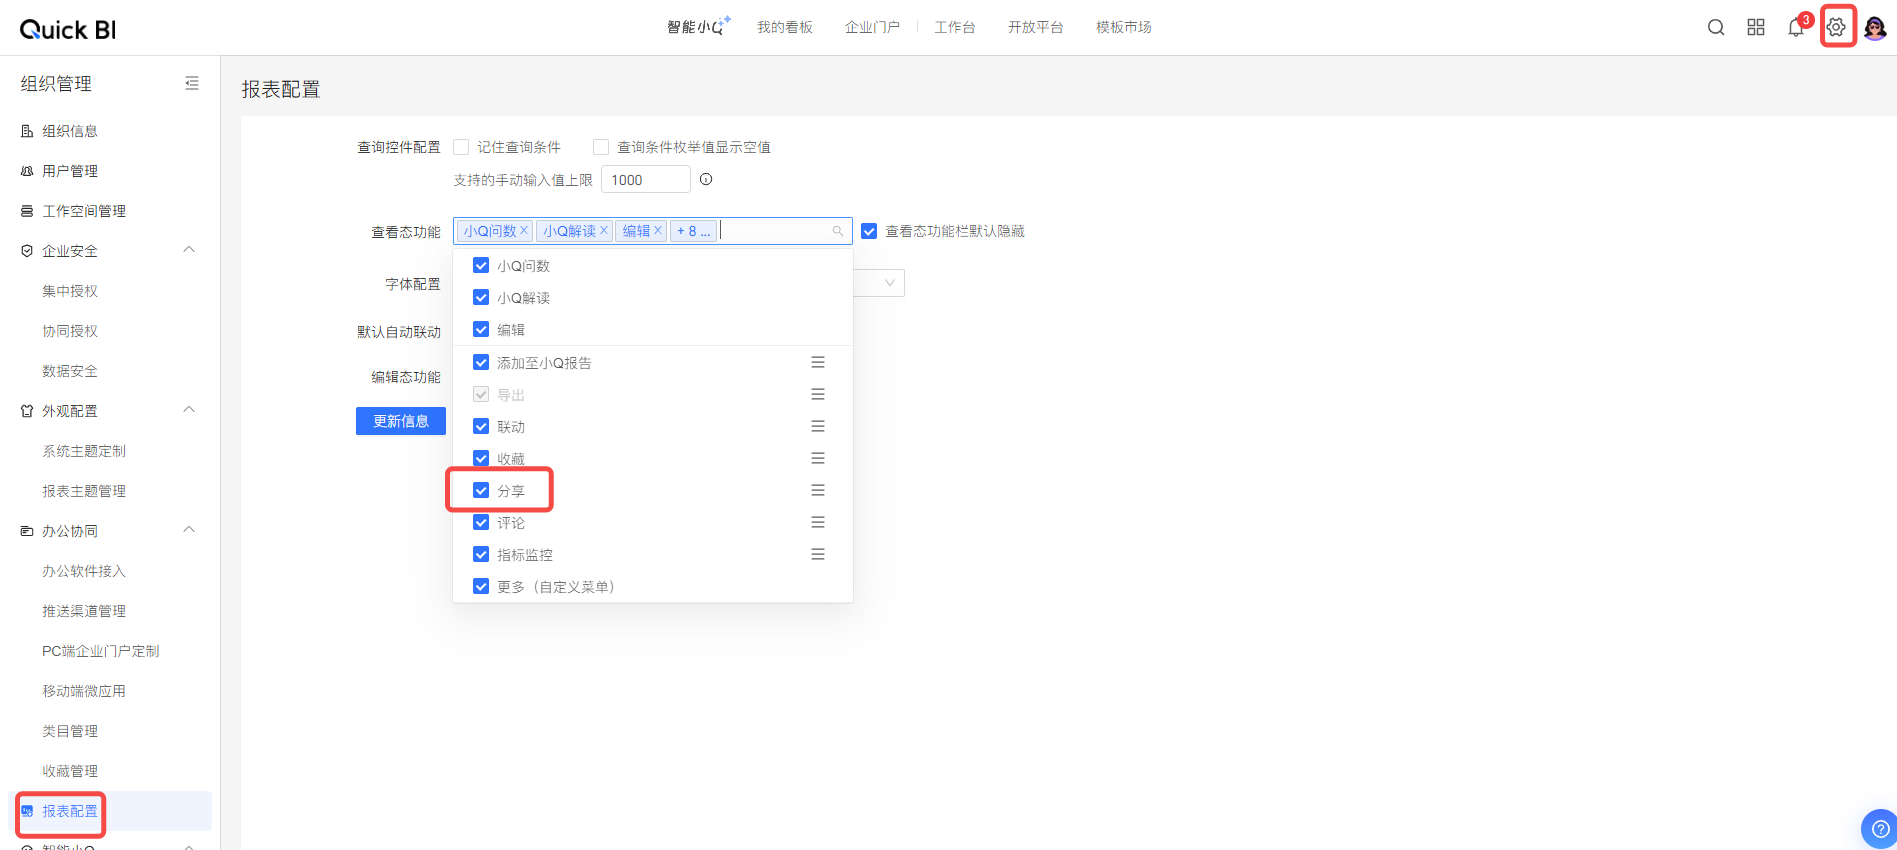
Task: Collapse the sidebar using the menu-fold icon
Action: click(192, 83)
